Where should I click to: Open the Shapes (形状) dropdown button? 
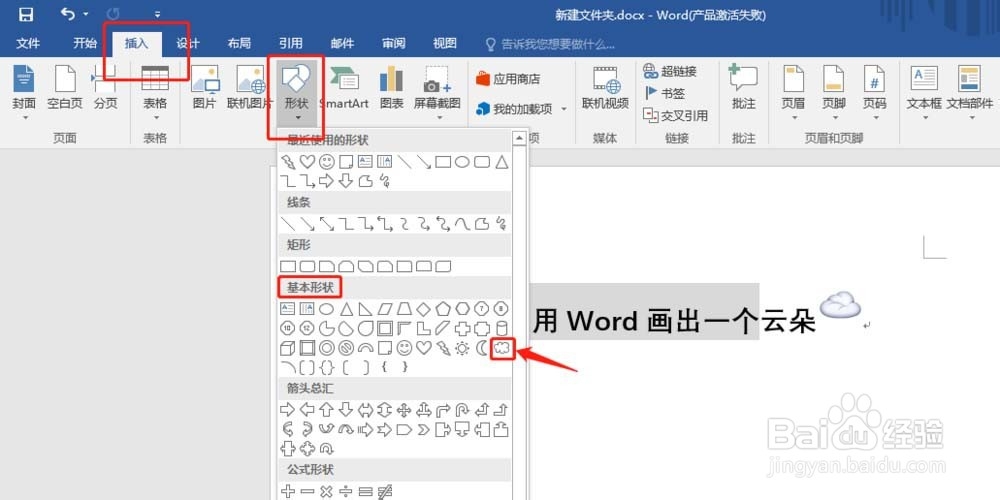(x=297, y=92)
